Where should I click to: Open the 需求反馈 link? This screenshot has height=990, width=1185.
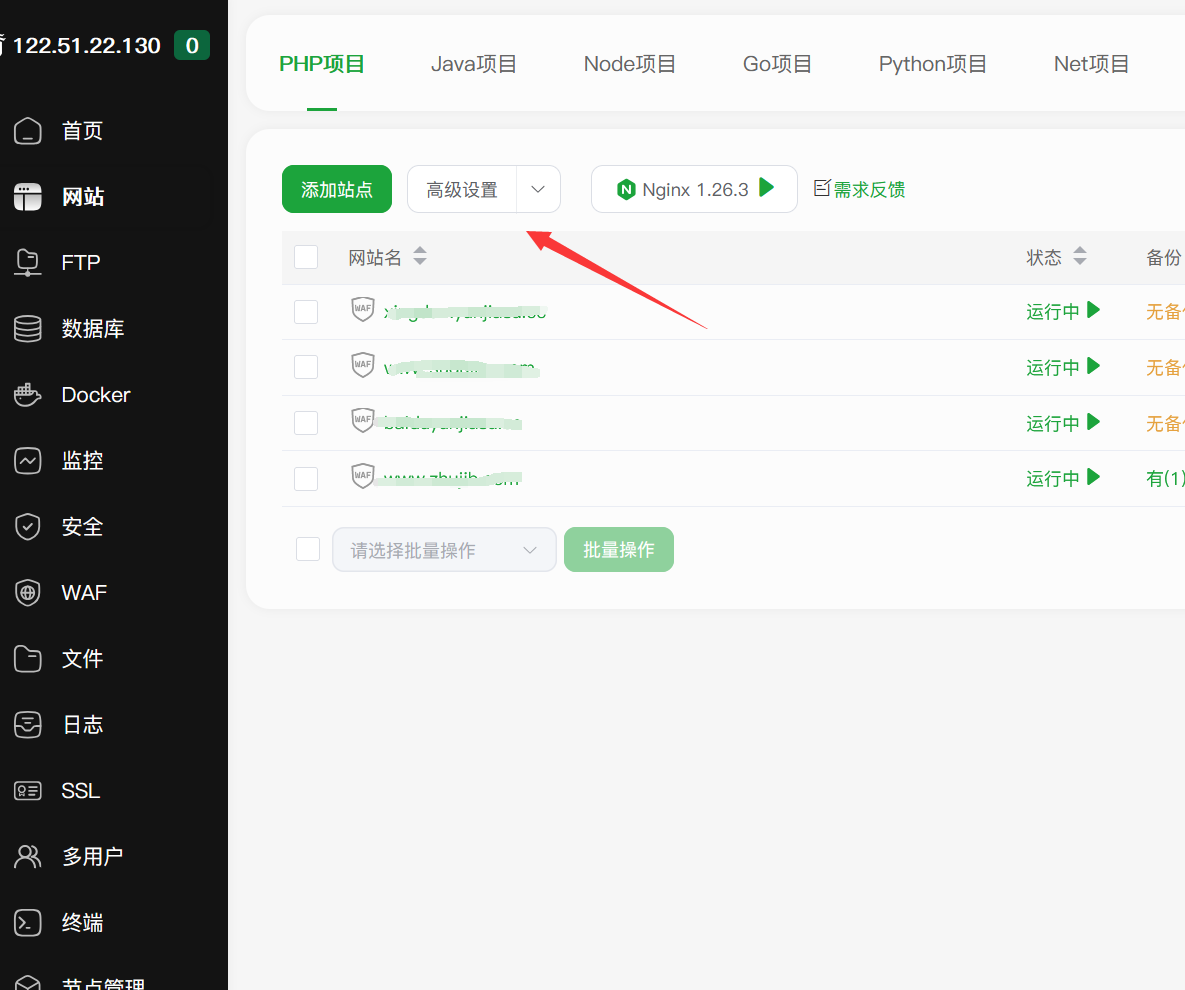click(x=869, y=190)
